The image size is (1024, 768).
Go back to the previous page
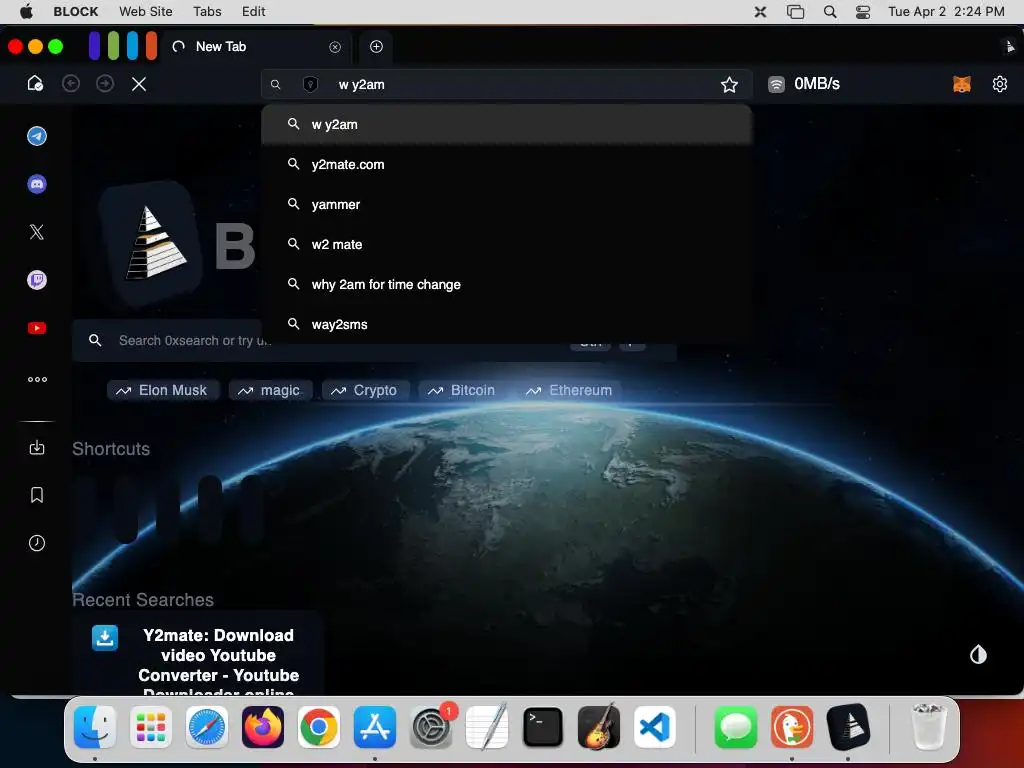point(71,84)
